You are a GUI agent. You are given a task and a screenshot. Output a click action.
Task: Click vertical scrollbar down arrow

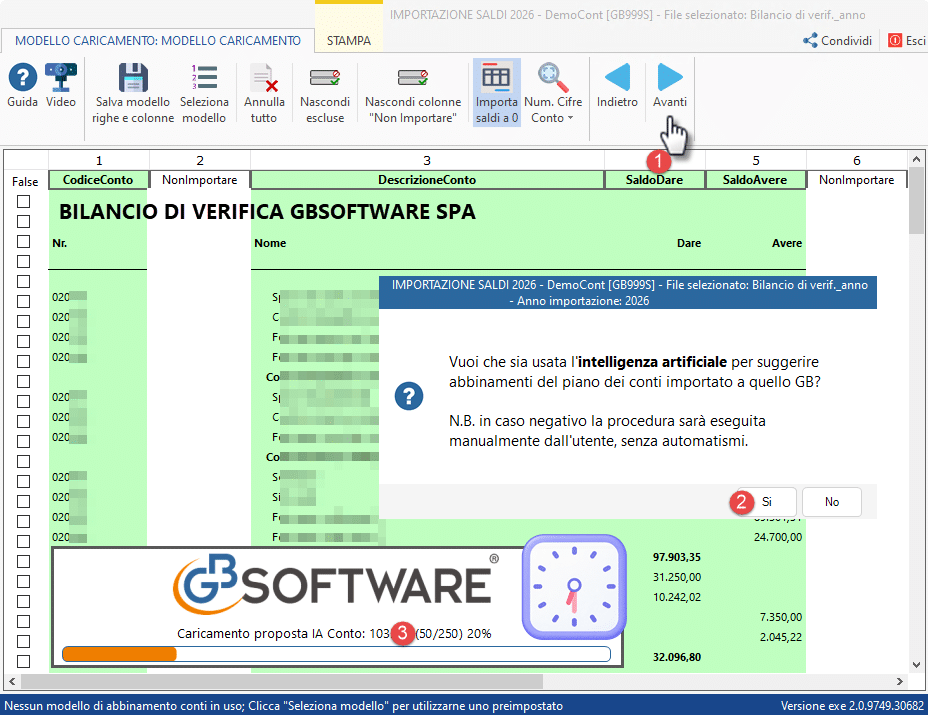tap(916, 665)
